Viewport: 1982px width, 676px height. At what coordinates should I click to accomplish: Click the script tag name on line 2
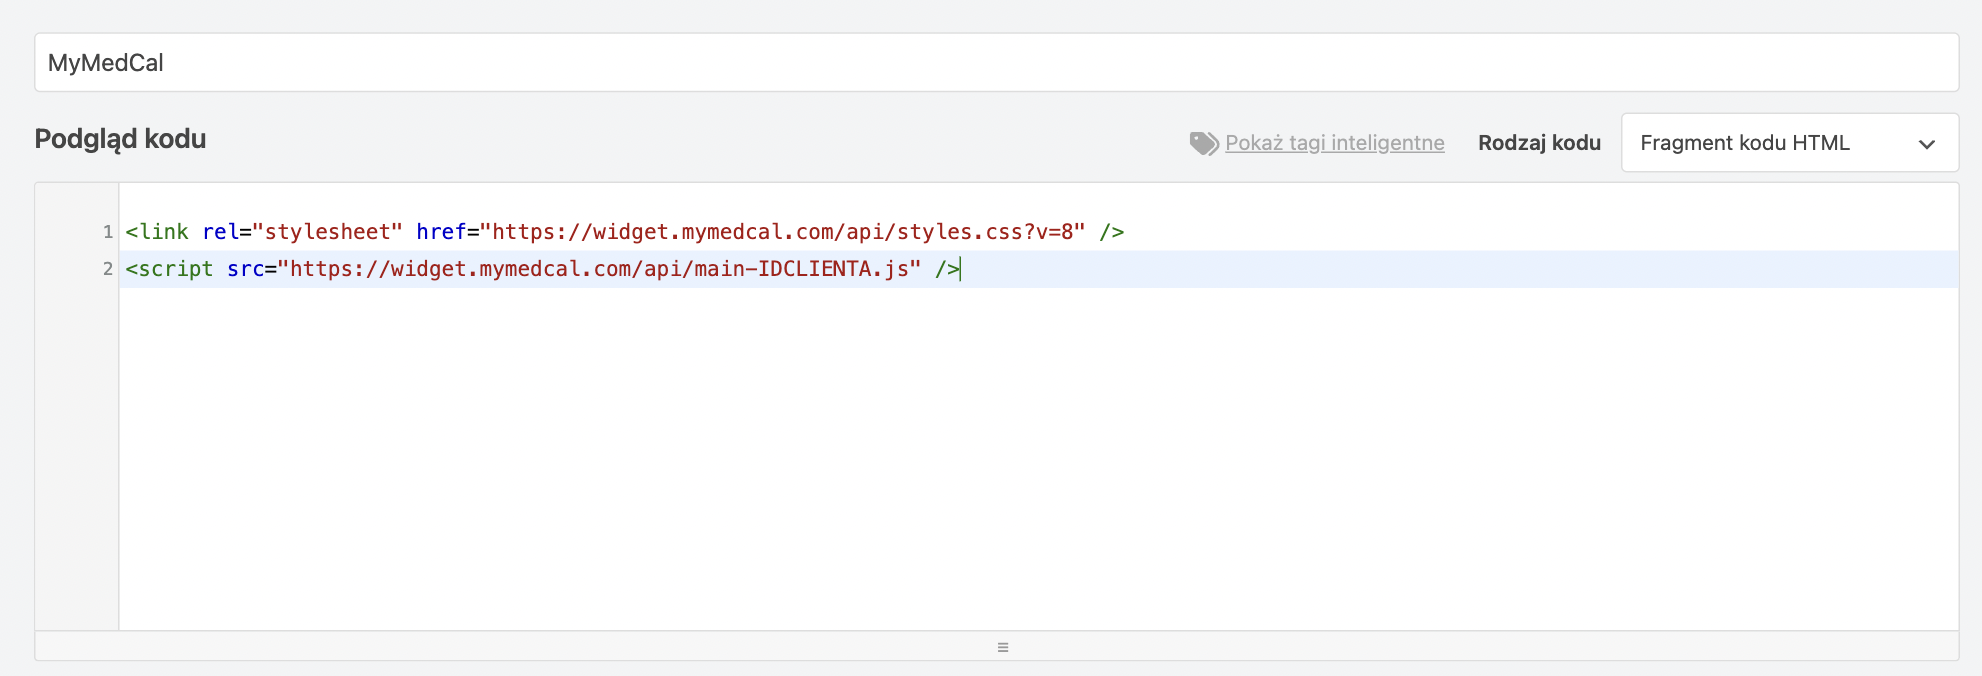(x=174, y=269)
